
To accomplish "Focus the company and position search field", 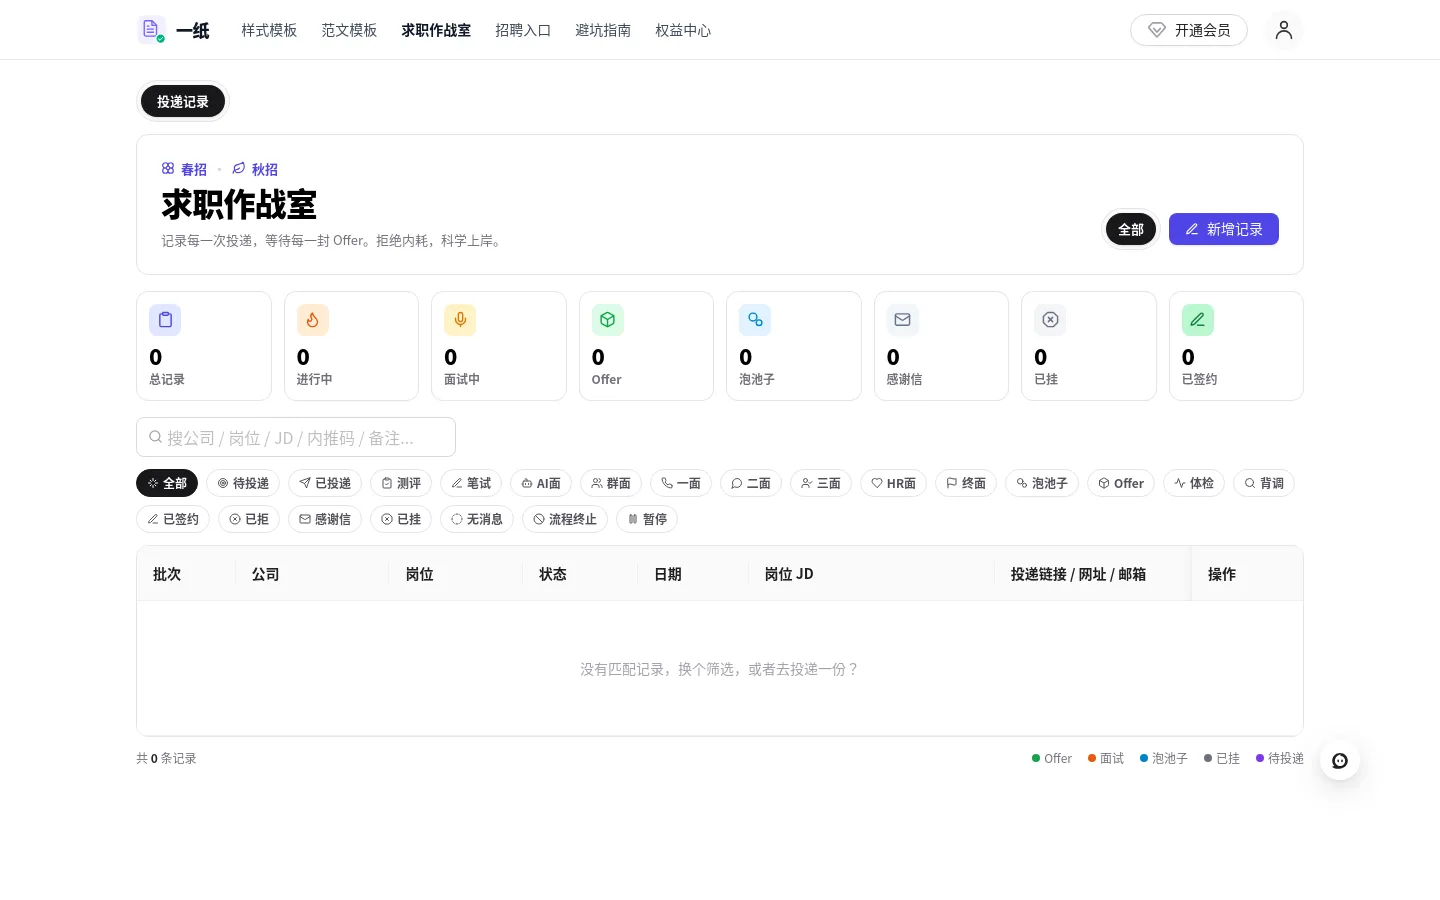I will (x=296, y=437).
